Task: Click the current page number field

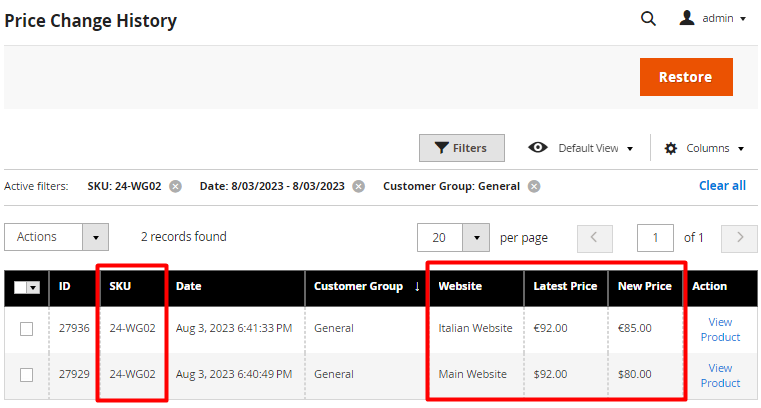Action: coord(655,238)
